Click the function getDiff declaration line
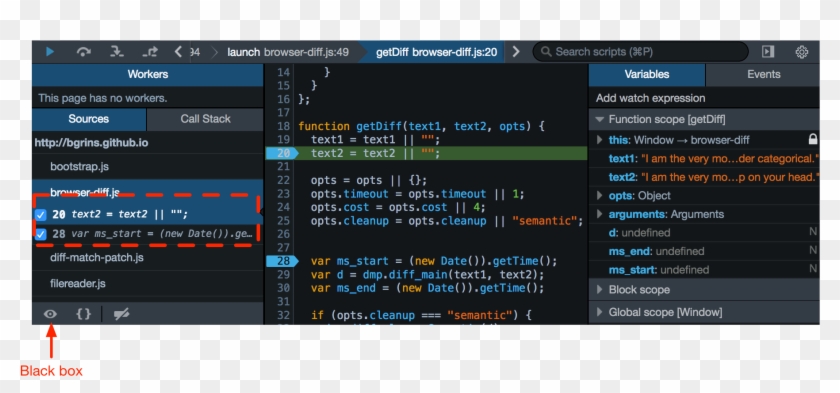The width and height of the screenshot is (840, 393). (421, 126)
